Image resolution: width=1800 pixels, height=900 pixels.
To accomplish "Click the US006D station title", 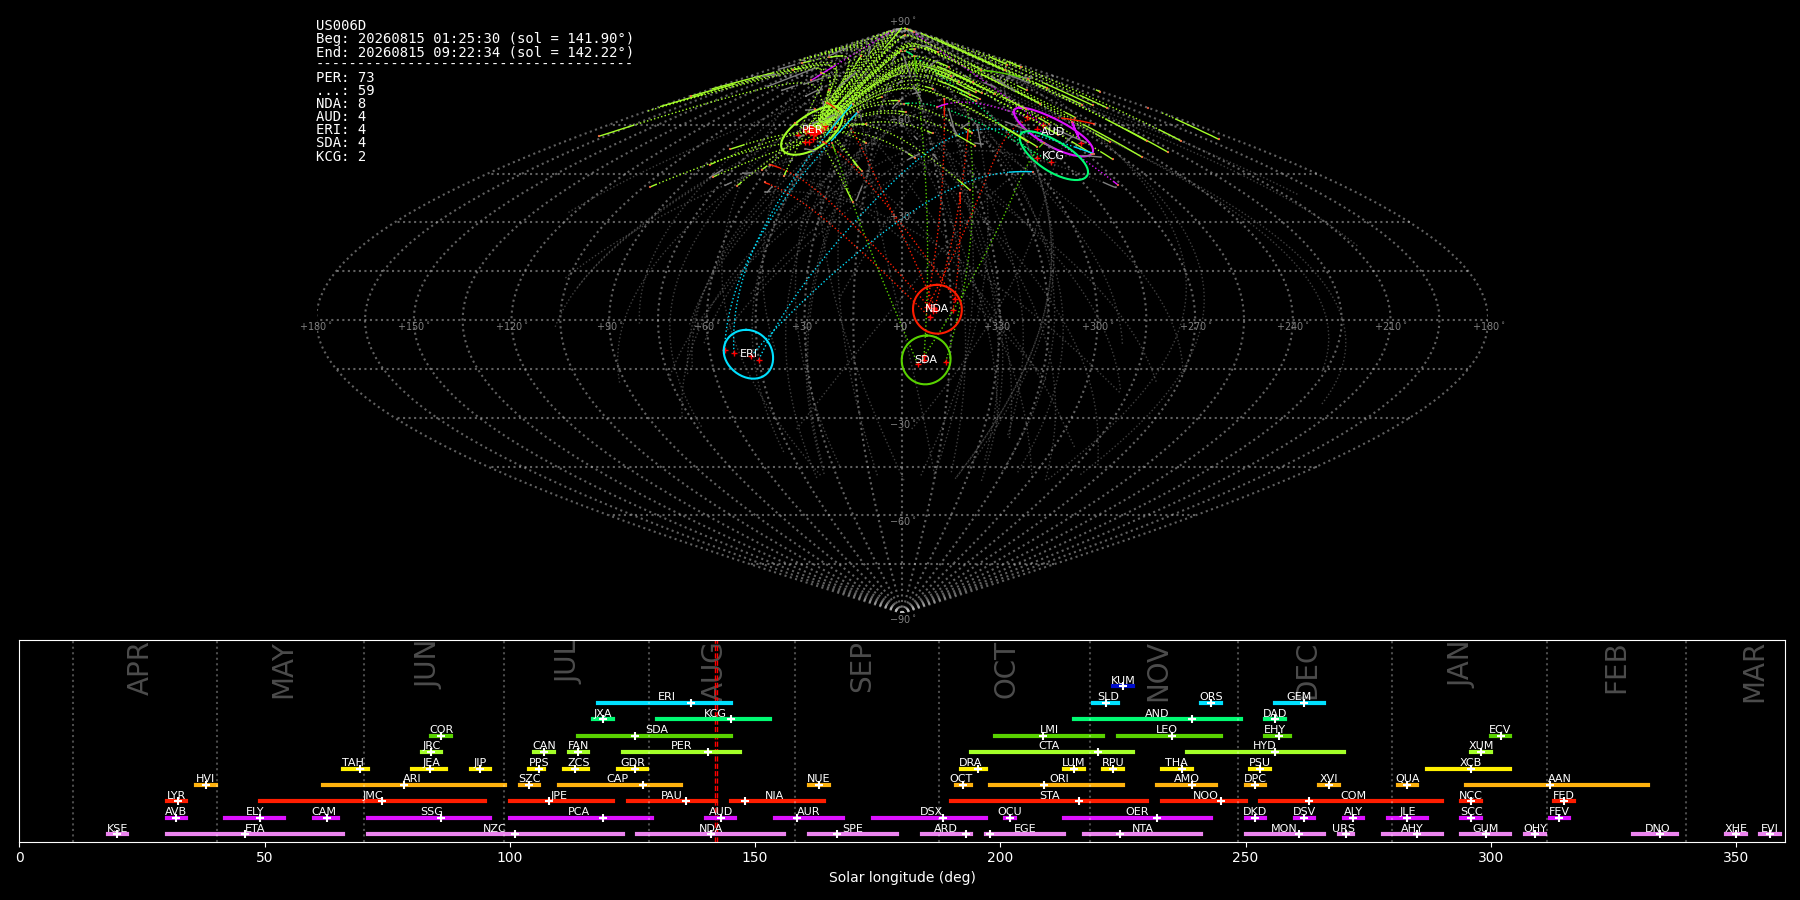I will point(341,26).
